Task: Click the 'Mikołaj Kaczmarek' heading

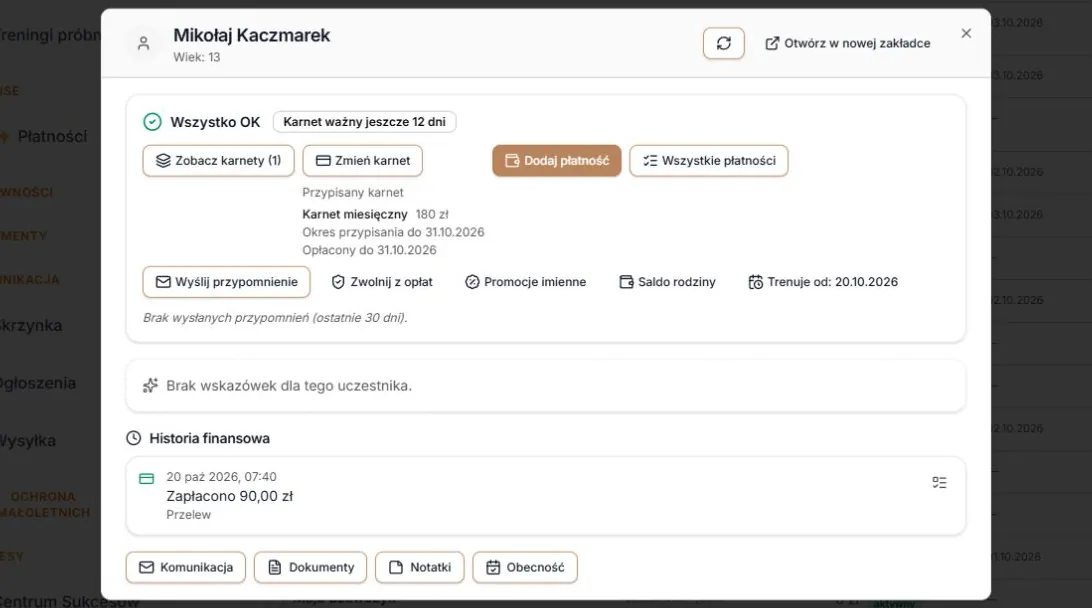Action: (251, 35)
